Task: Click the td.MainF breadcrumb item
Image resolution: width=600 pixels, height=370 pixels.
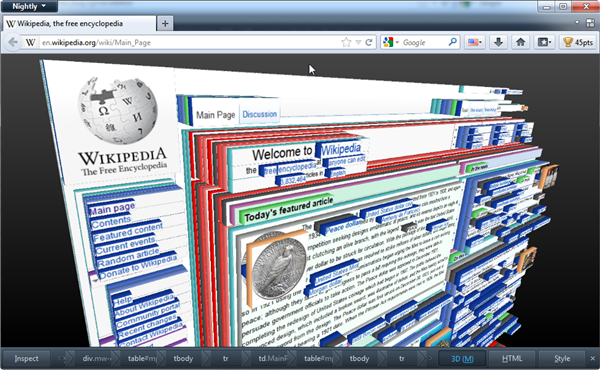Action: coord(272,359)
